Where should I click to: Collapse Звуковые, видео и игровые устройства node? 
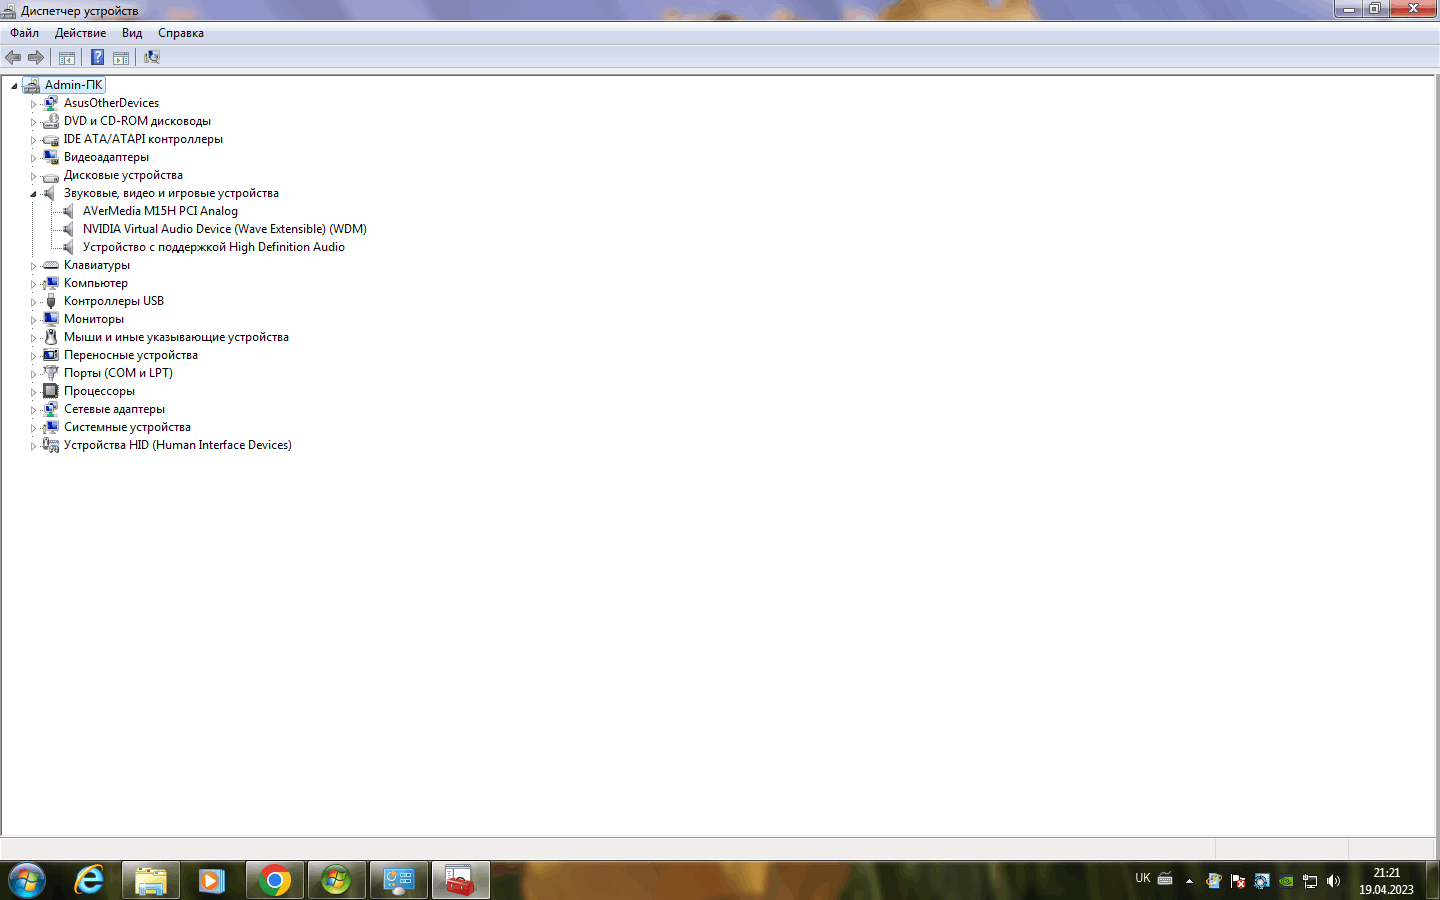pos(33,194)
